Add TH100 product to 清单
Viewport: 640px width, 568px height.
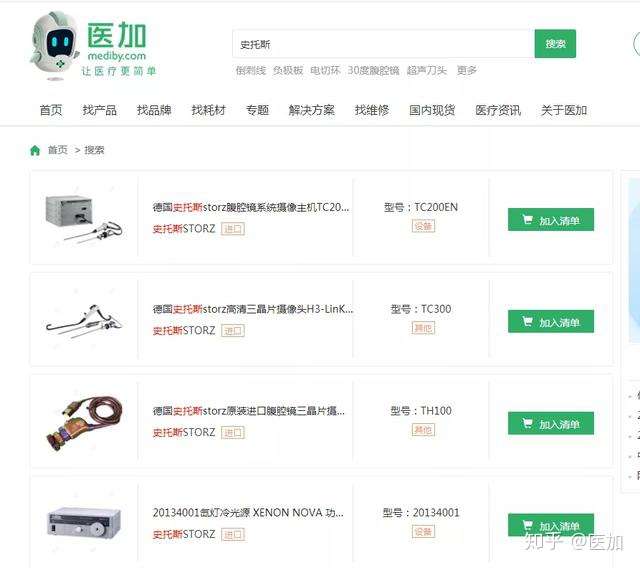(551, 424)
